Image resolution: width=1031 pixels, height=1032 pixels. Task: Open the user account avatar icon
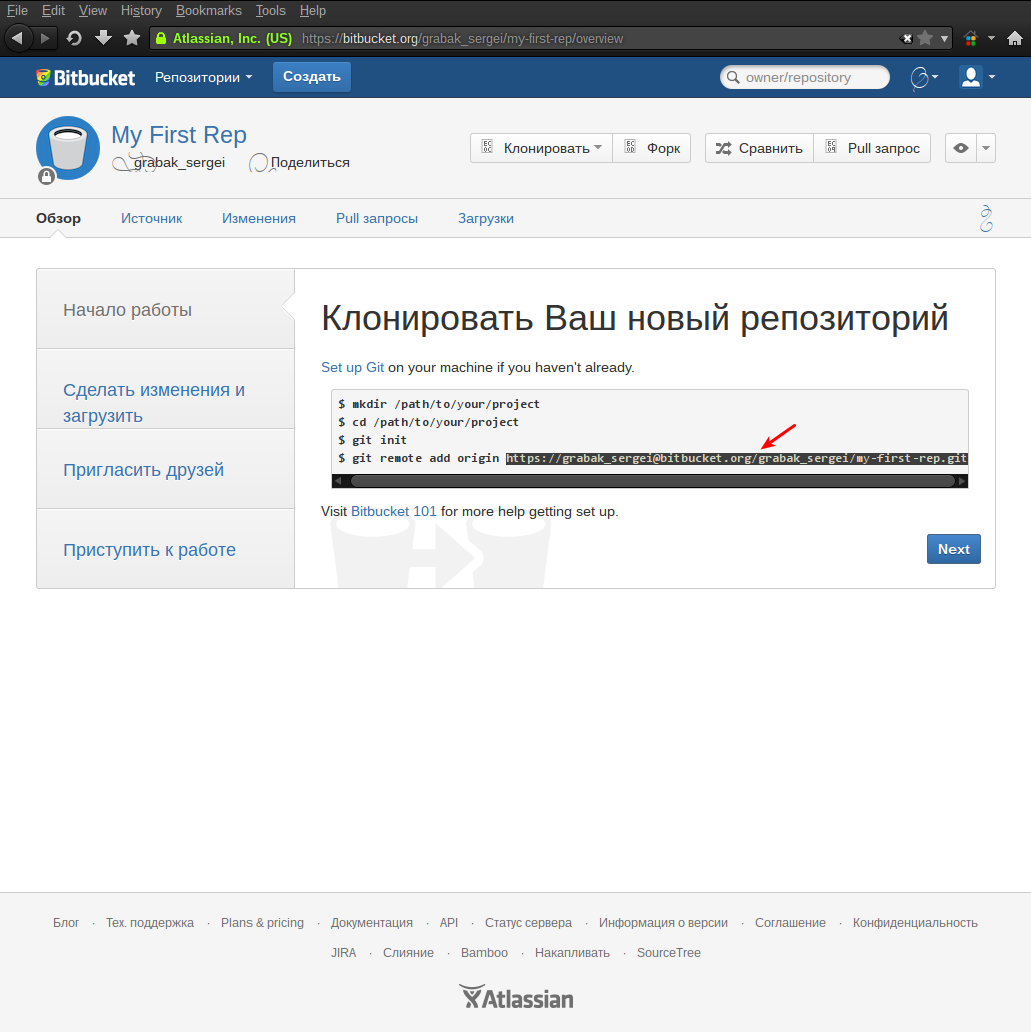968,77
